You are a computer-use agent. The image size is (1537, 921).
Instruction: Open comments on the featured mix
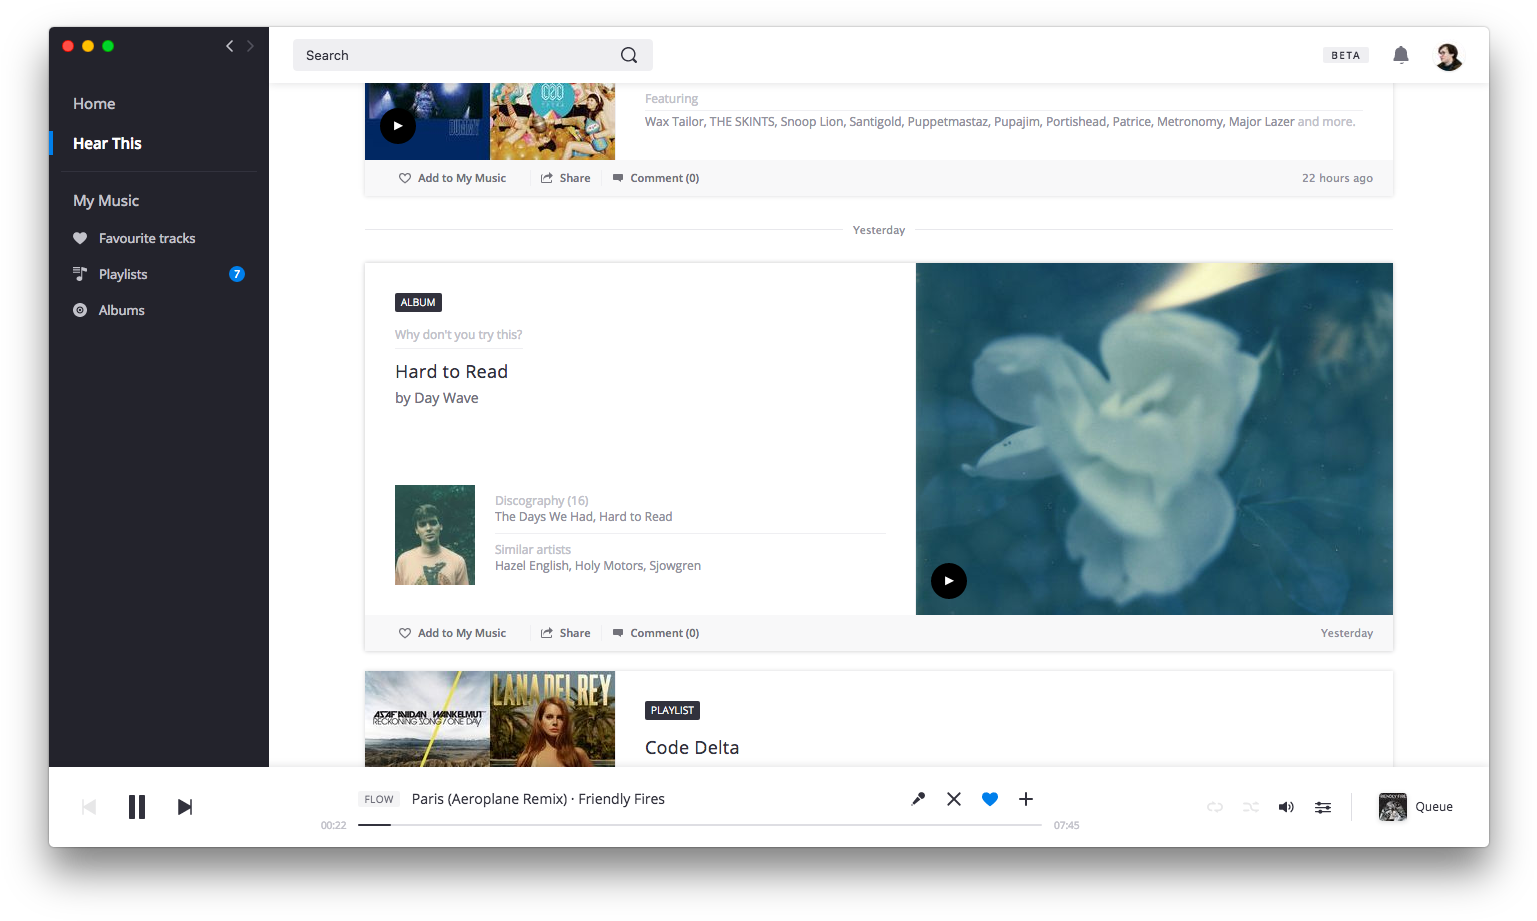click(x=656, y=178)
